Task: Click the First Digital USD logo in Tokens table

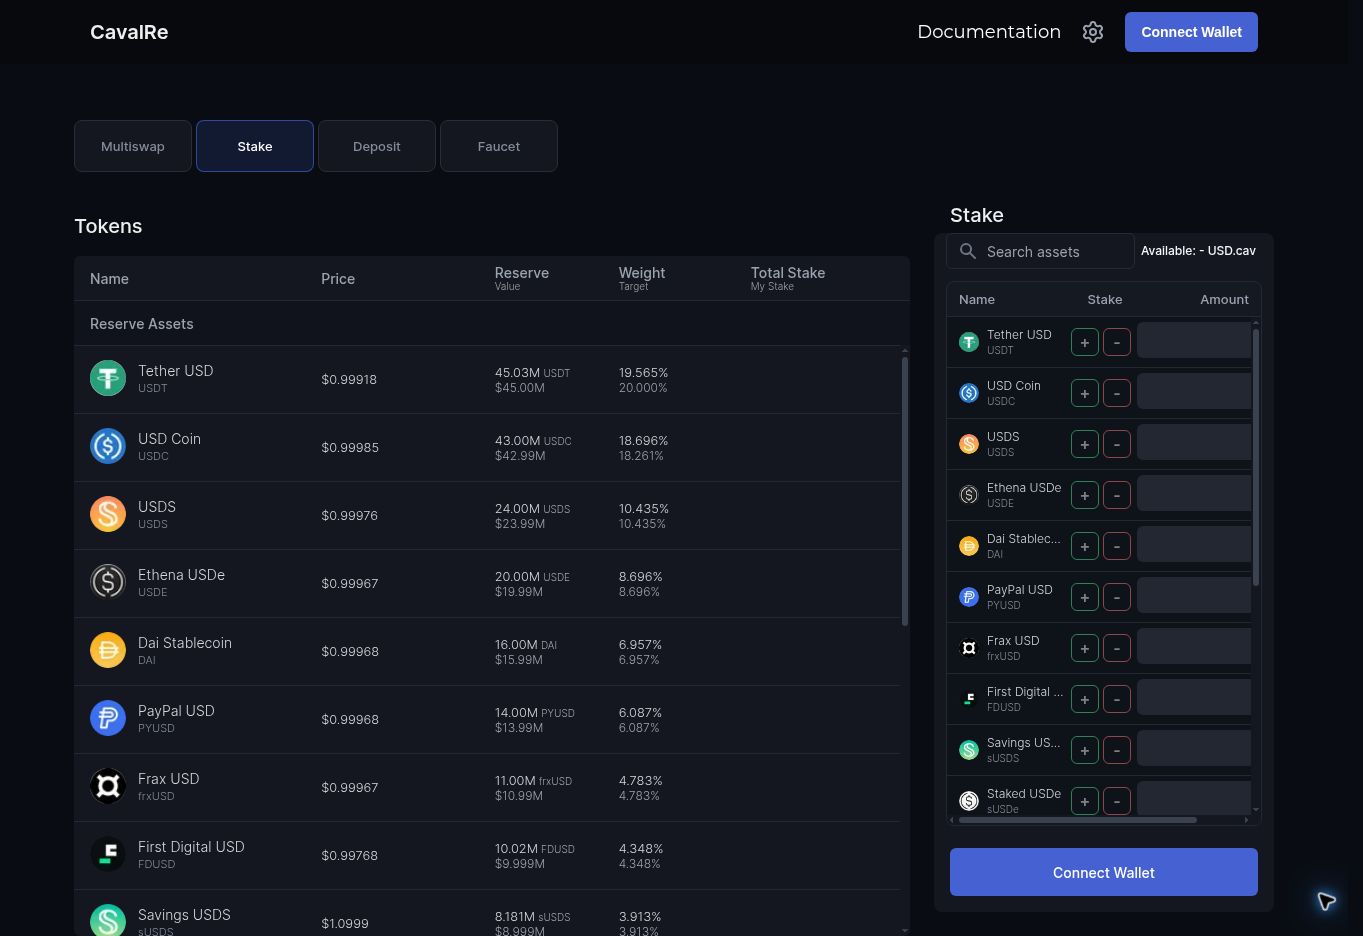Action: click(108, 854)
